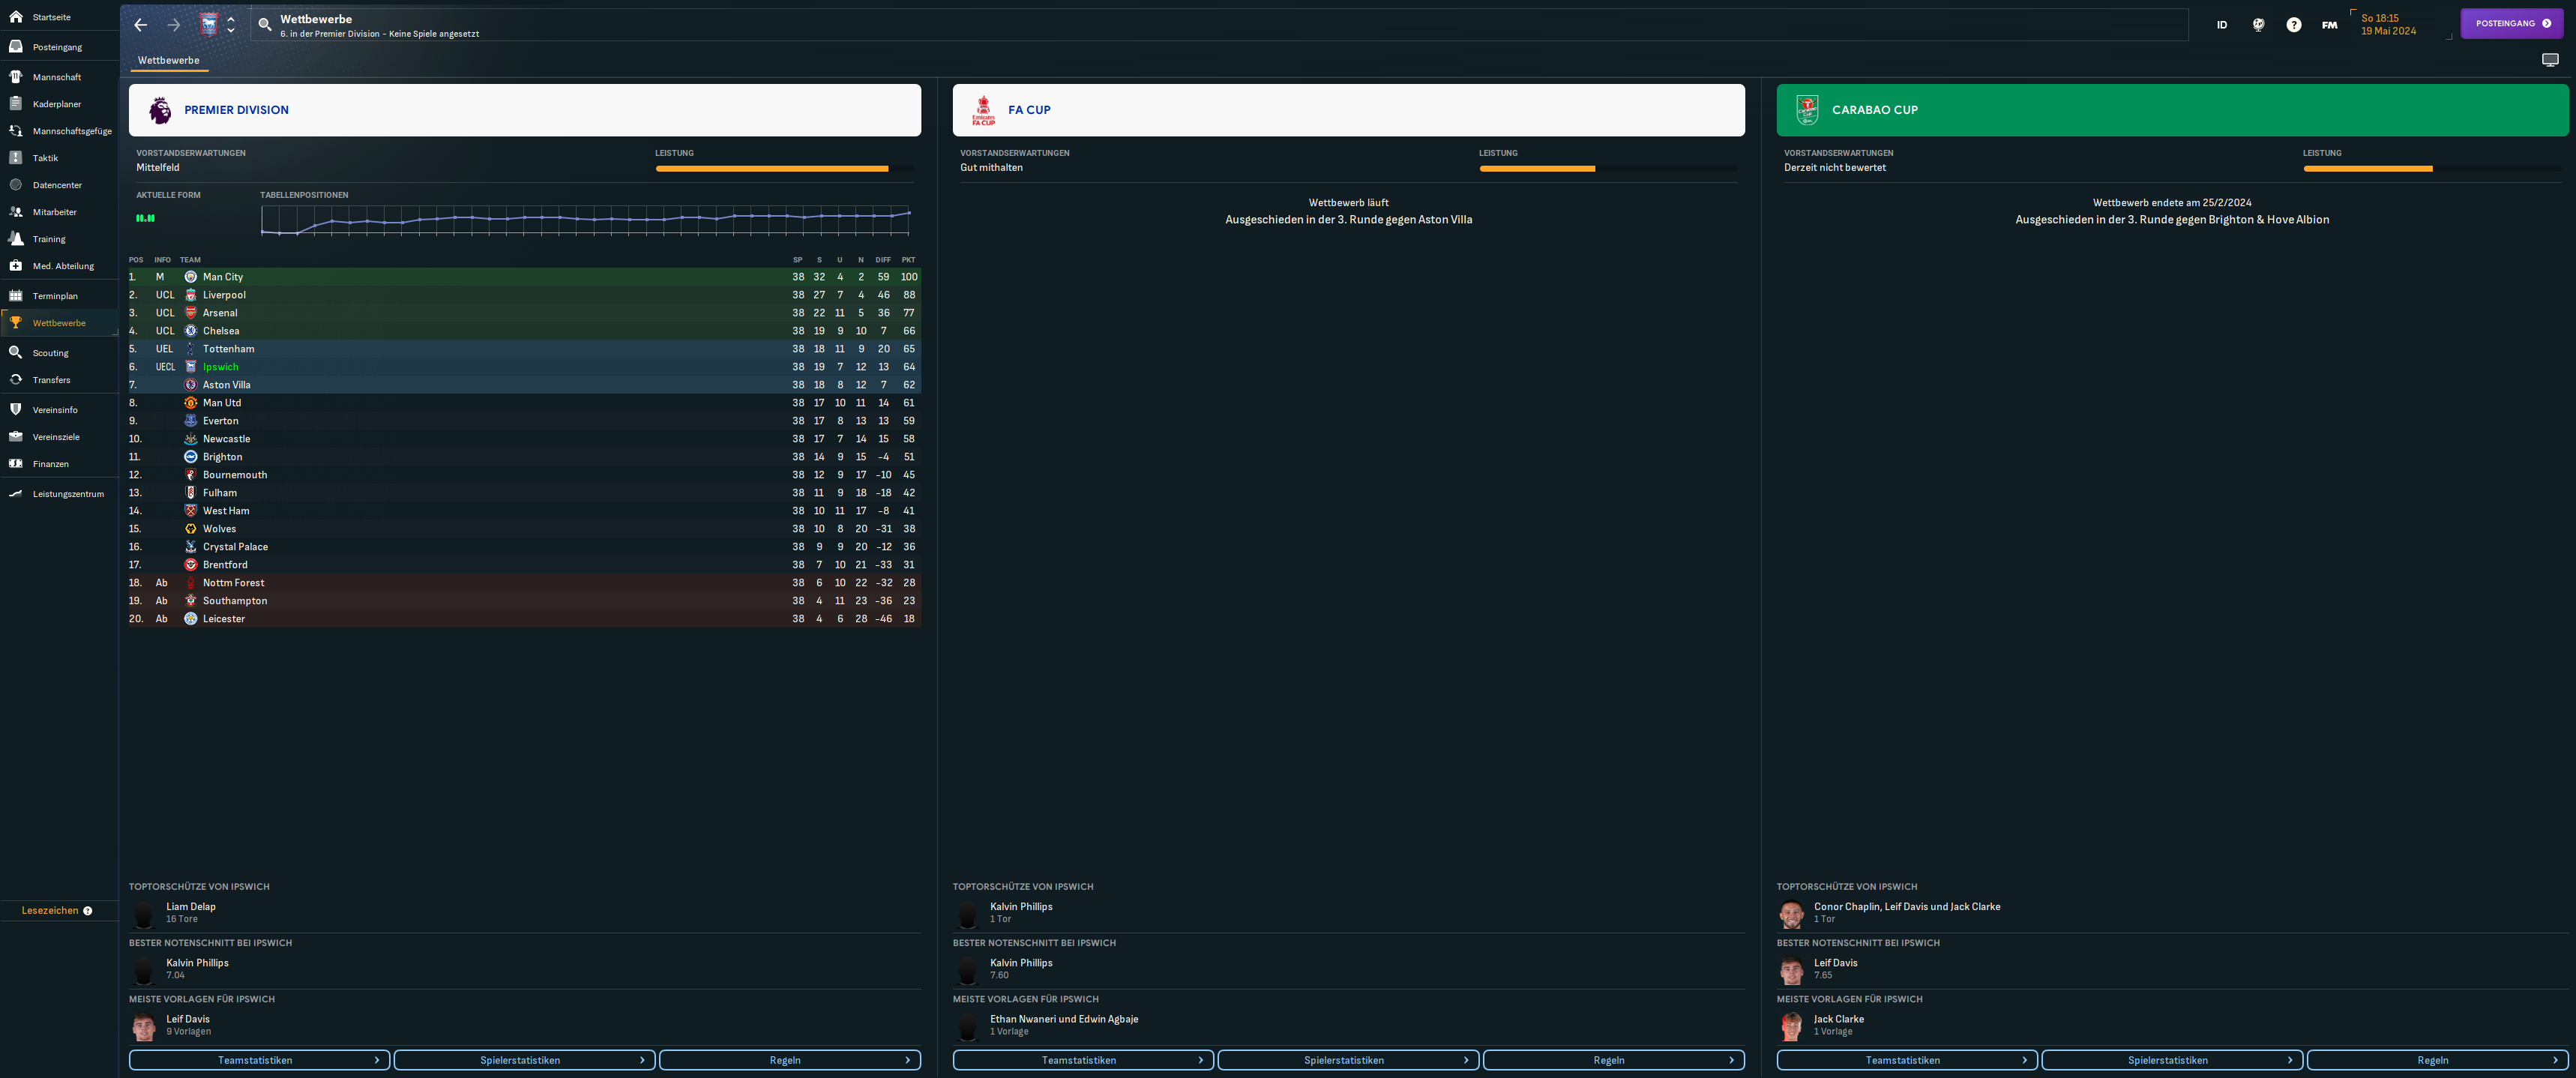Open Finanzen money icon
This screenshot has height=1078, width=2576.
16,464
